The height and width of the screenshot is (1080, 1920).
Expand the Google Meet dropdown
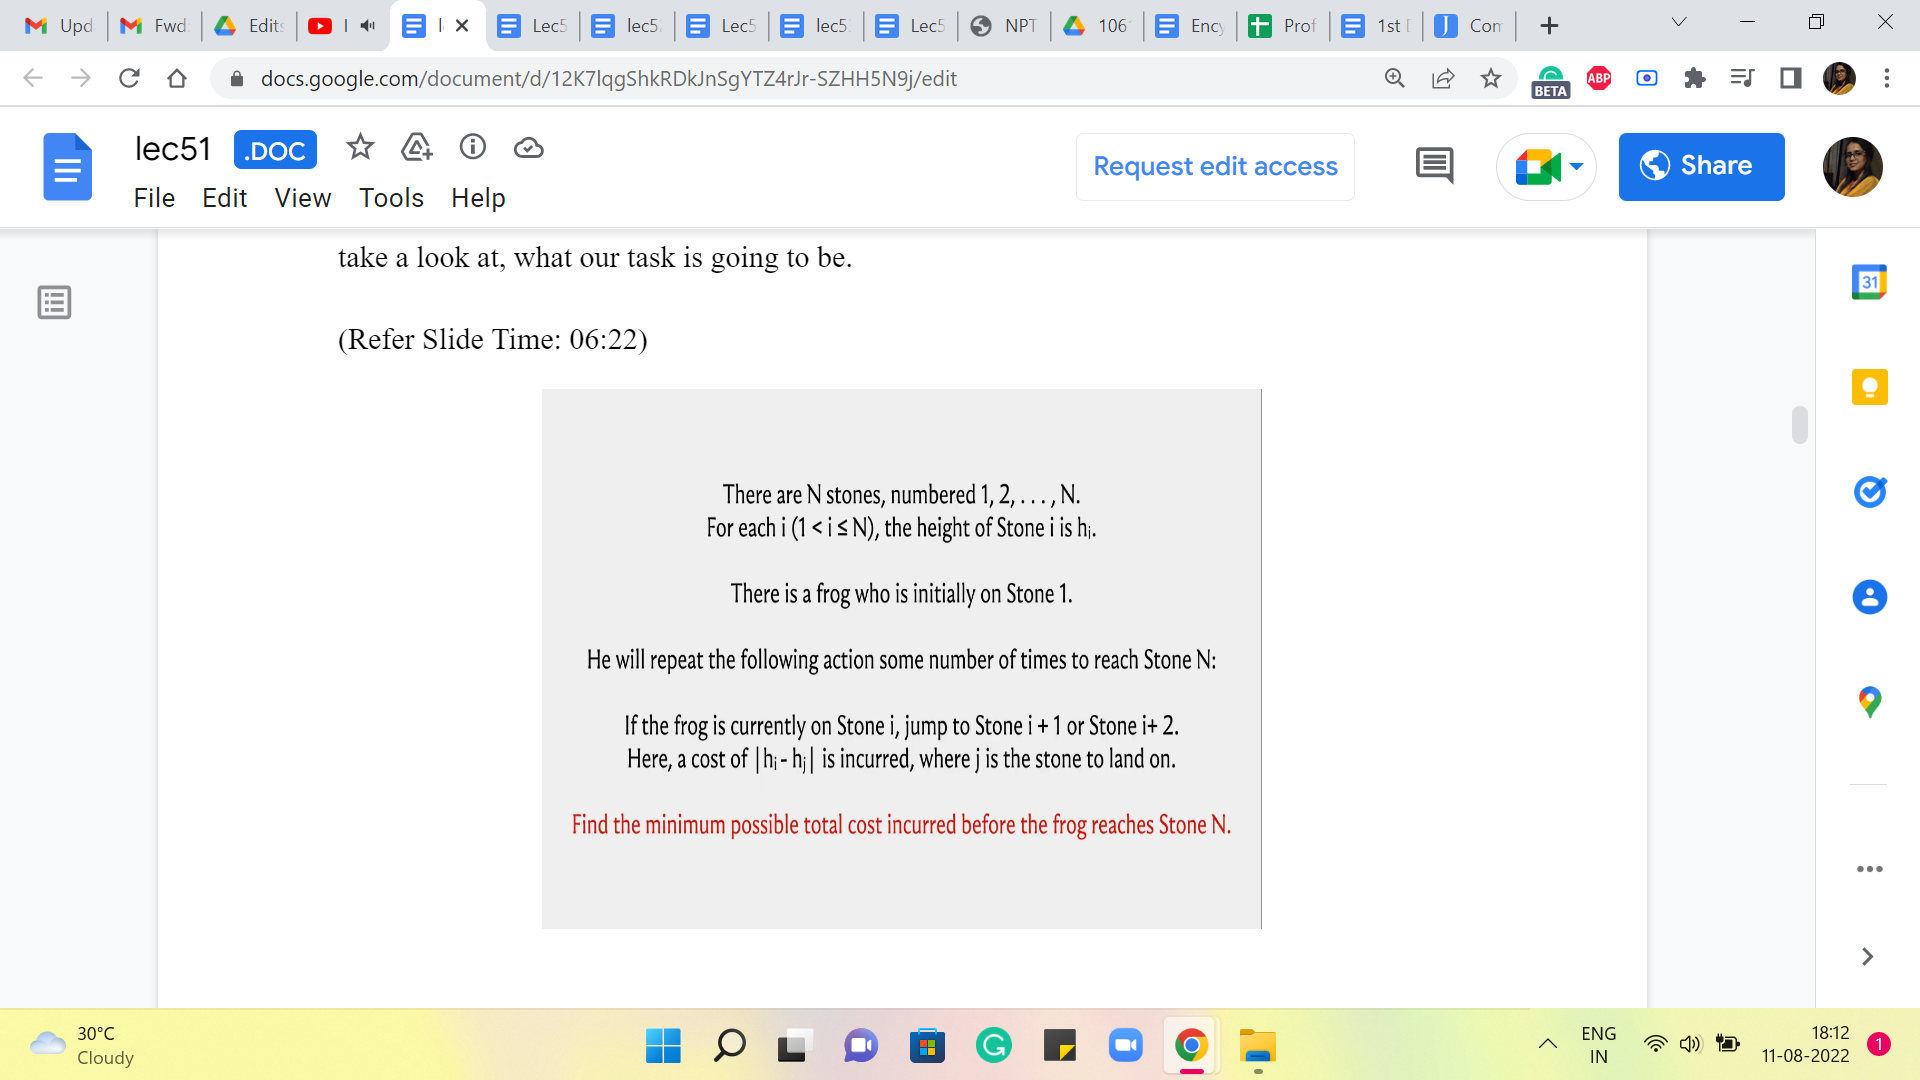pyautogui.click(x=1577, y=167)
